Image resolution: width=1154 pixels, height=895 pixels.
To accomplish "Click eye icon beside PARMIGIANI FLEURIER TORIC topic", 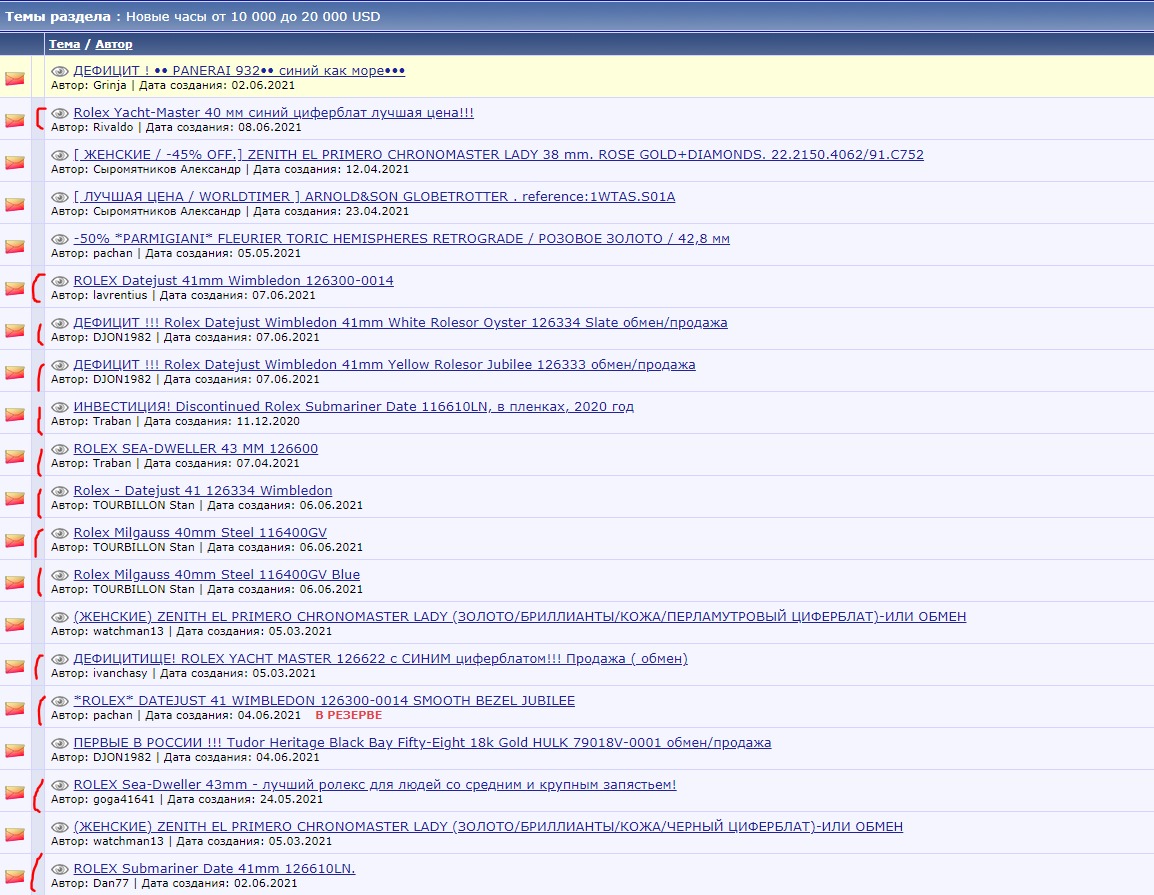I will pos(60,239).
